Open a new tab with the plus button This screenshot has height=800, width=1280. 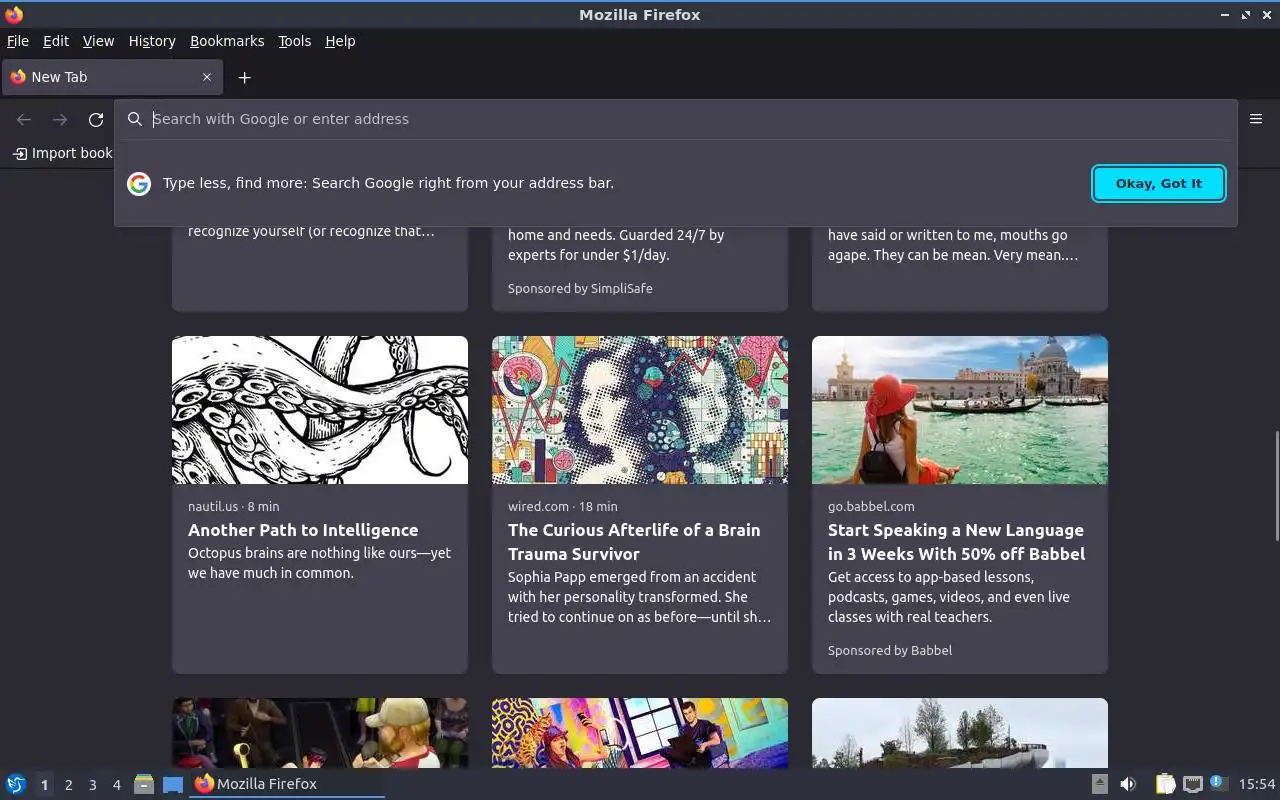244,77
